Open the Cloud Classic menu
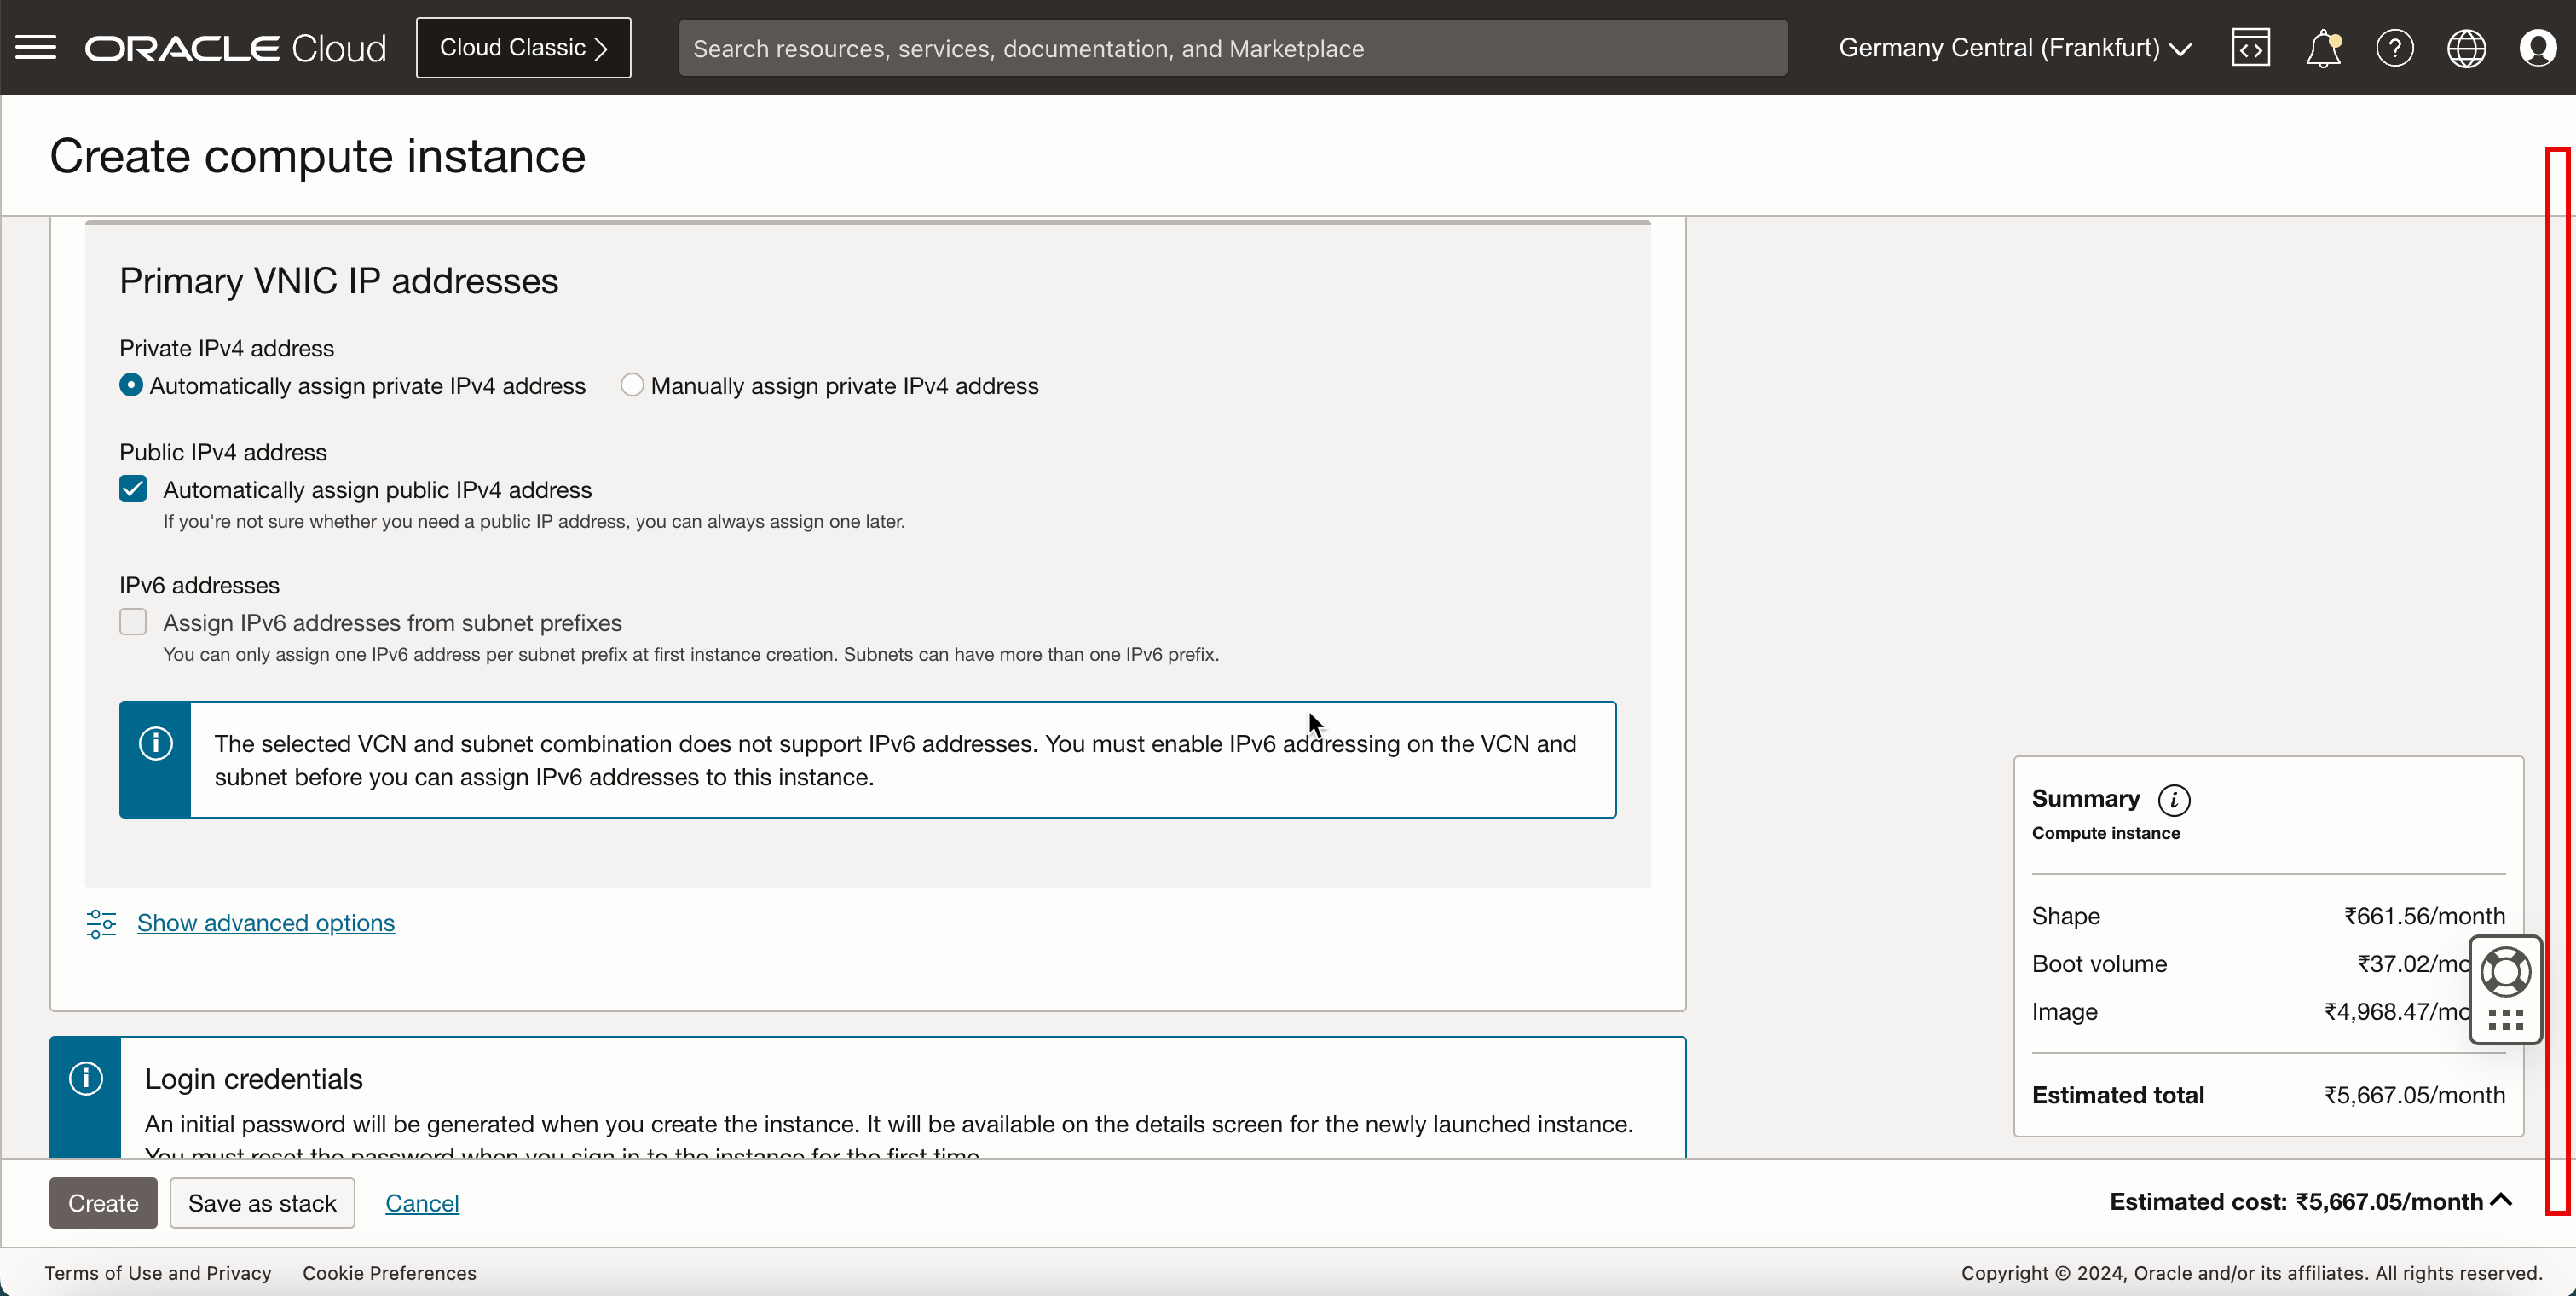Image resolution: width=2576 pixels, height=1296 pixels. pos(523,48)
